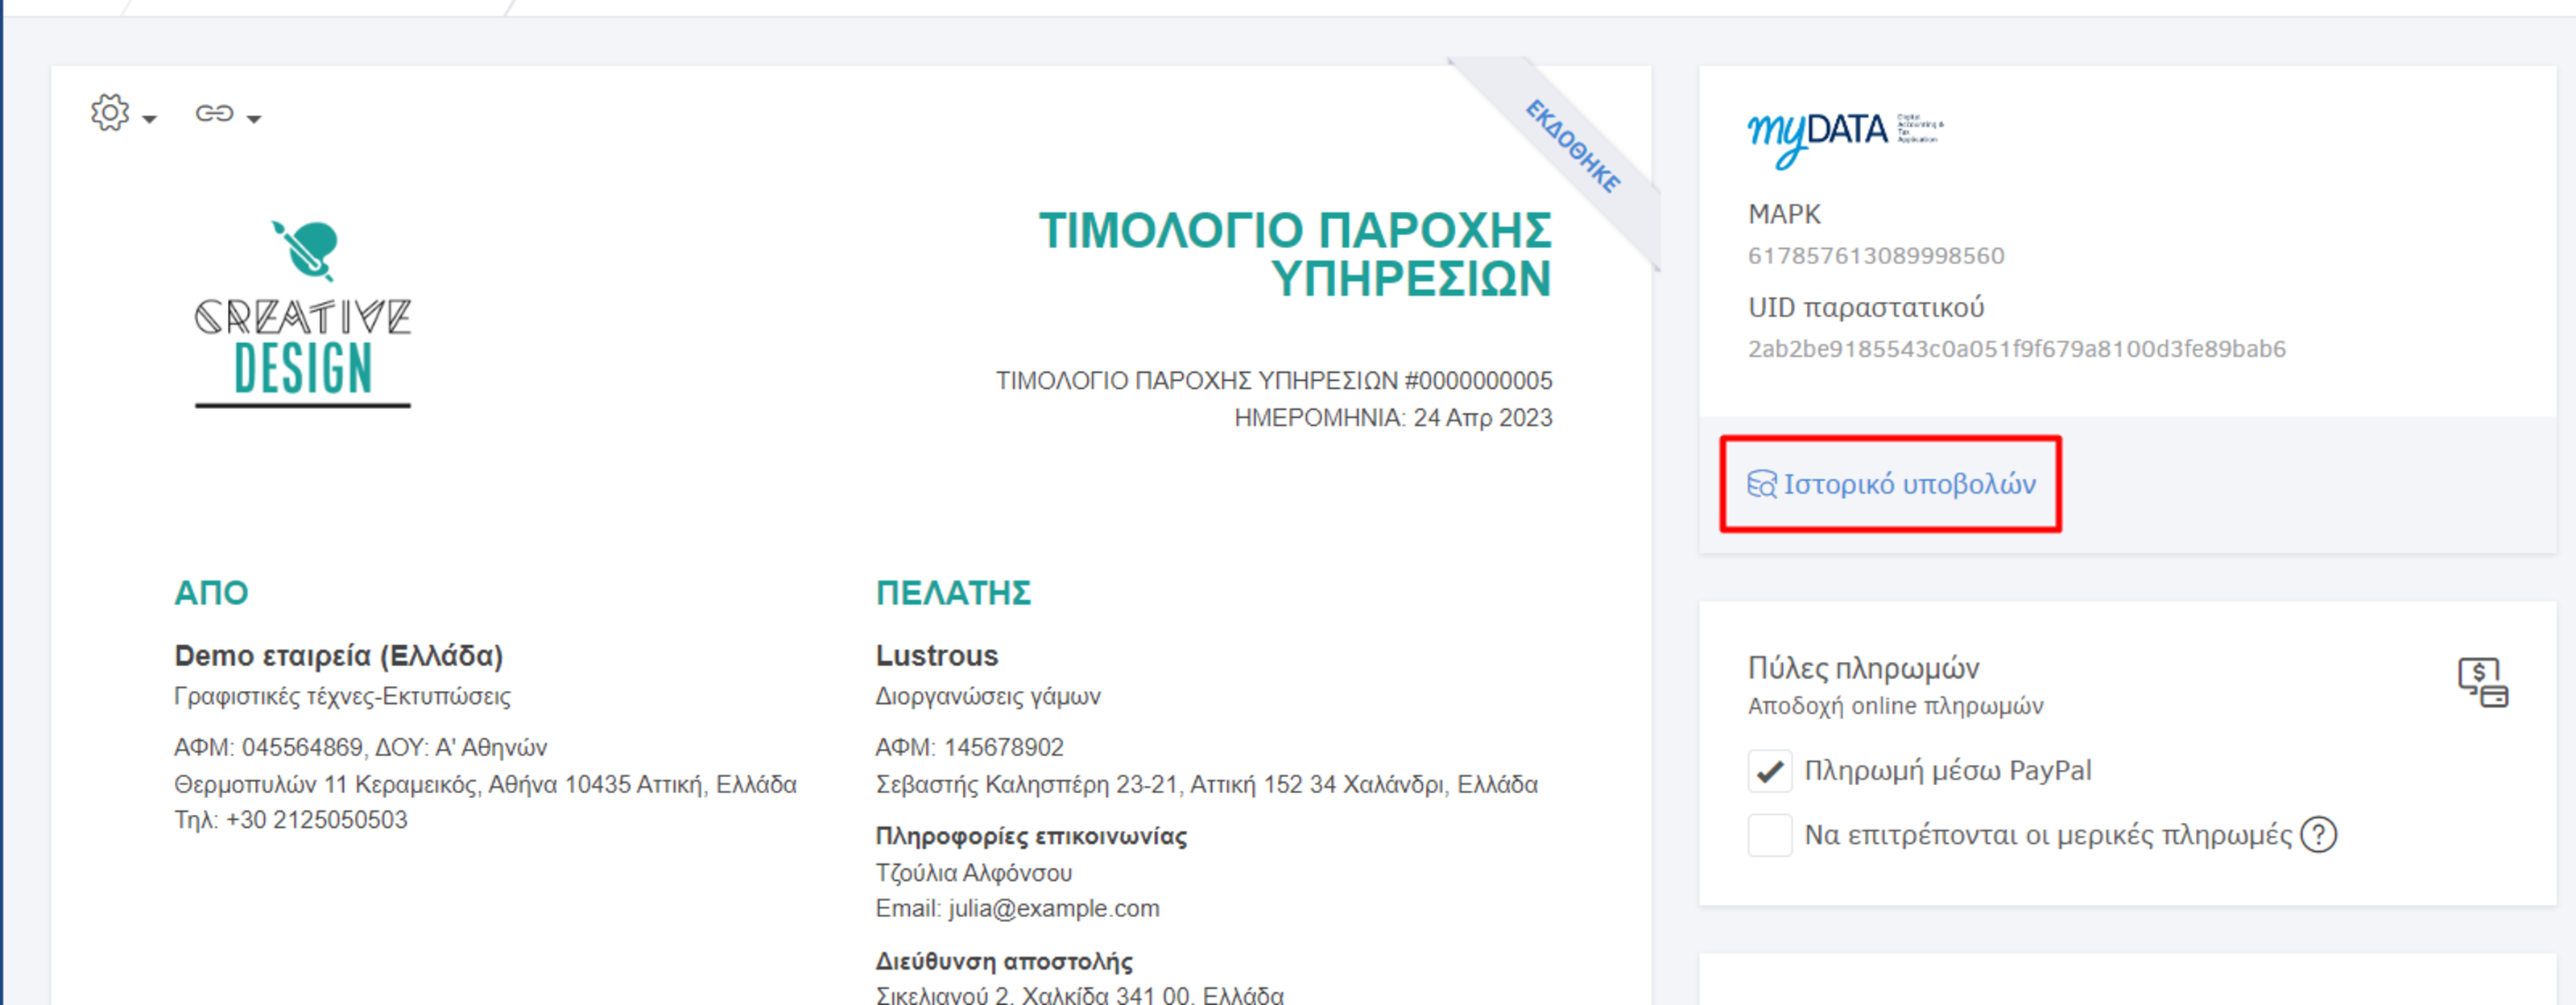Click contact name Τζούλια Αλφόνσου
The height and width of the screenshot is (1005, 2576).
(973, 873)
